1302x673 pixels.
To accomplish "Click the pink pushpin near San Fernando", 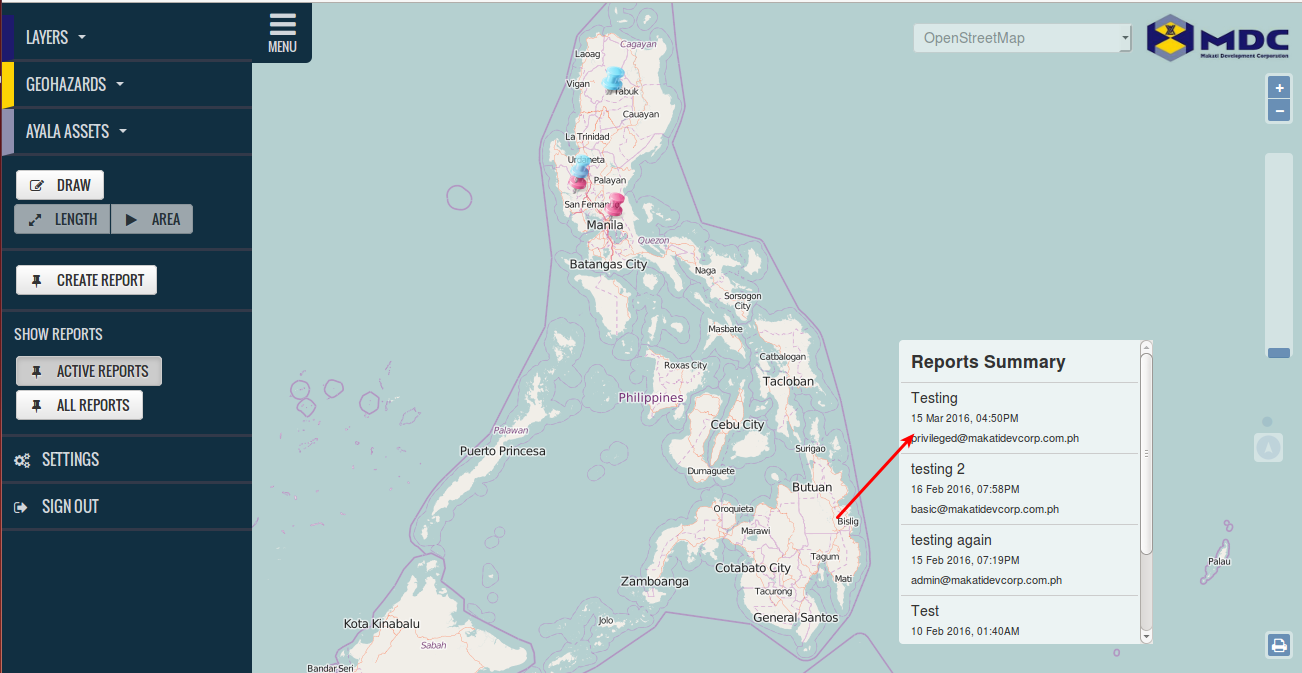I will pyautogui.click(x=578, y=183).
